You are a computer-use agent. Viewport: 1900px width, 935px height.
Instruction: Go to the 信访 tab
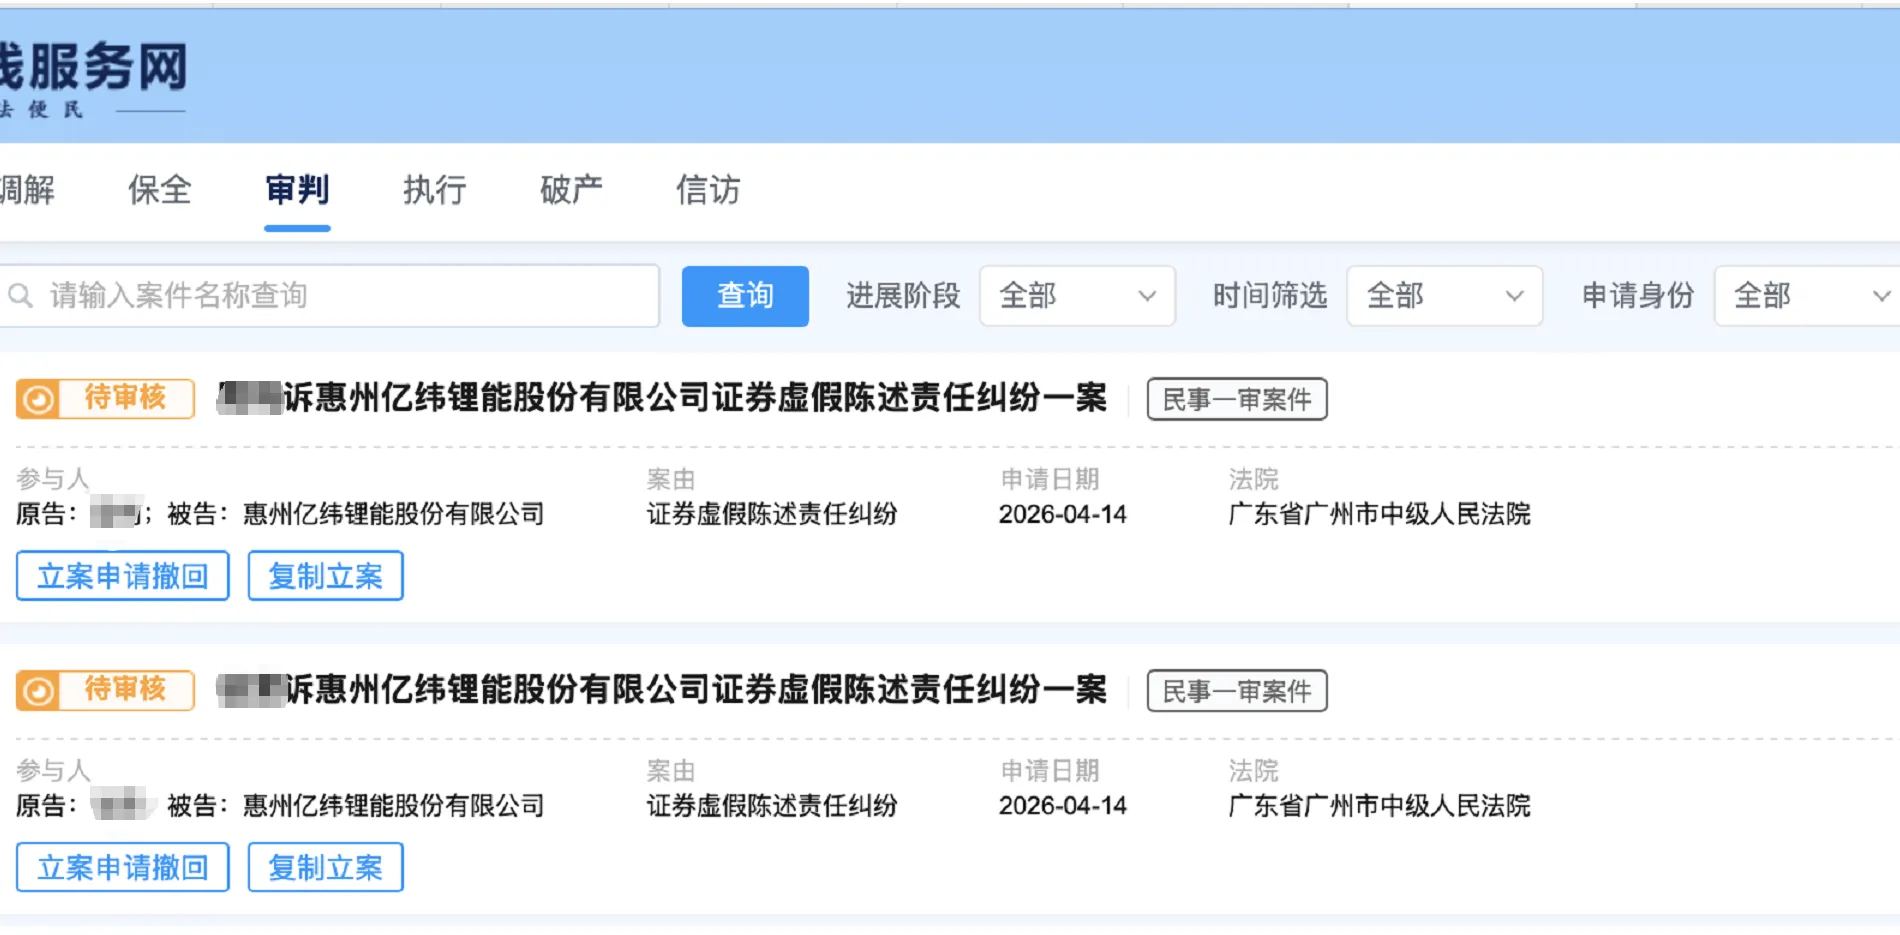[x=708, y=189]
